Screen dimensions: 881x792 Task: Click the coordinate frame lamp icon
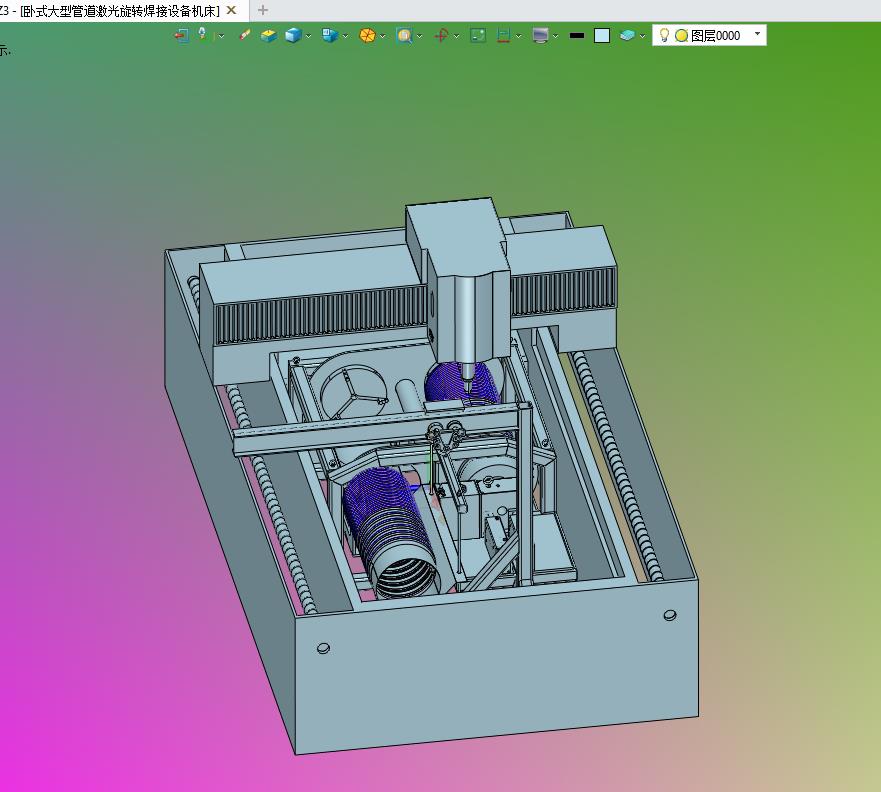[202, 35]
